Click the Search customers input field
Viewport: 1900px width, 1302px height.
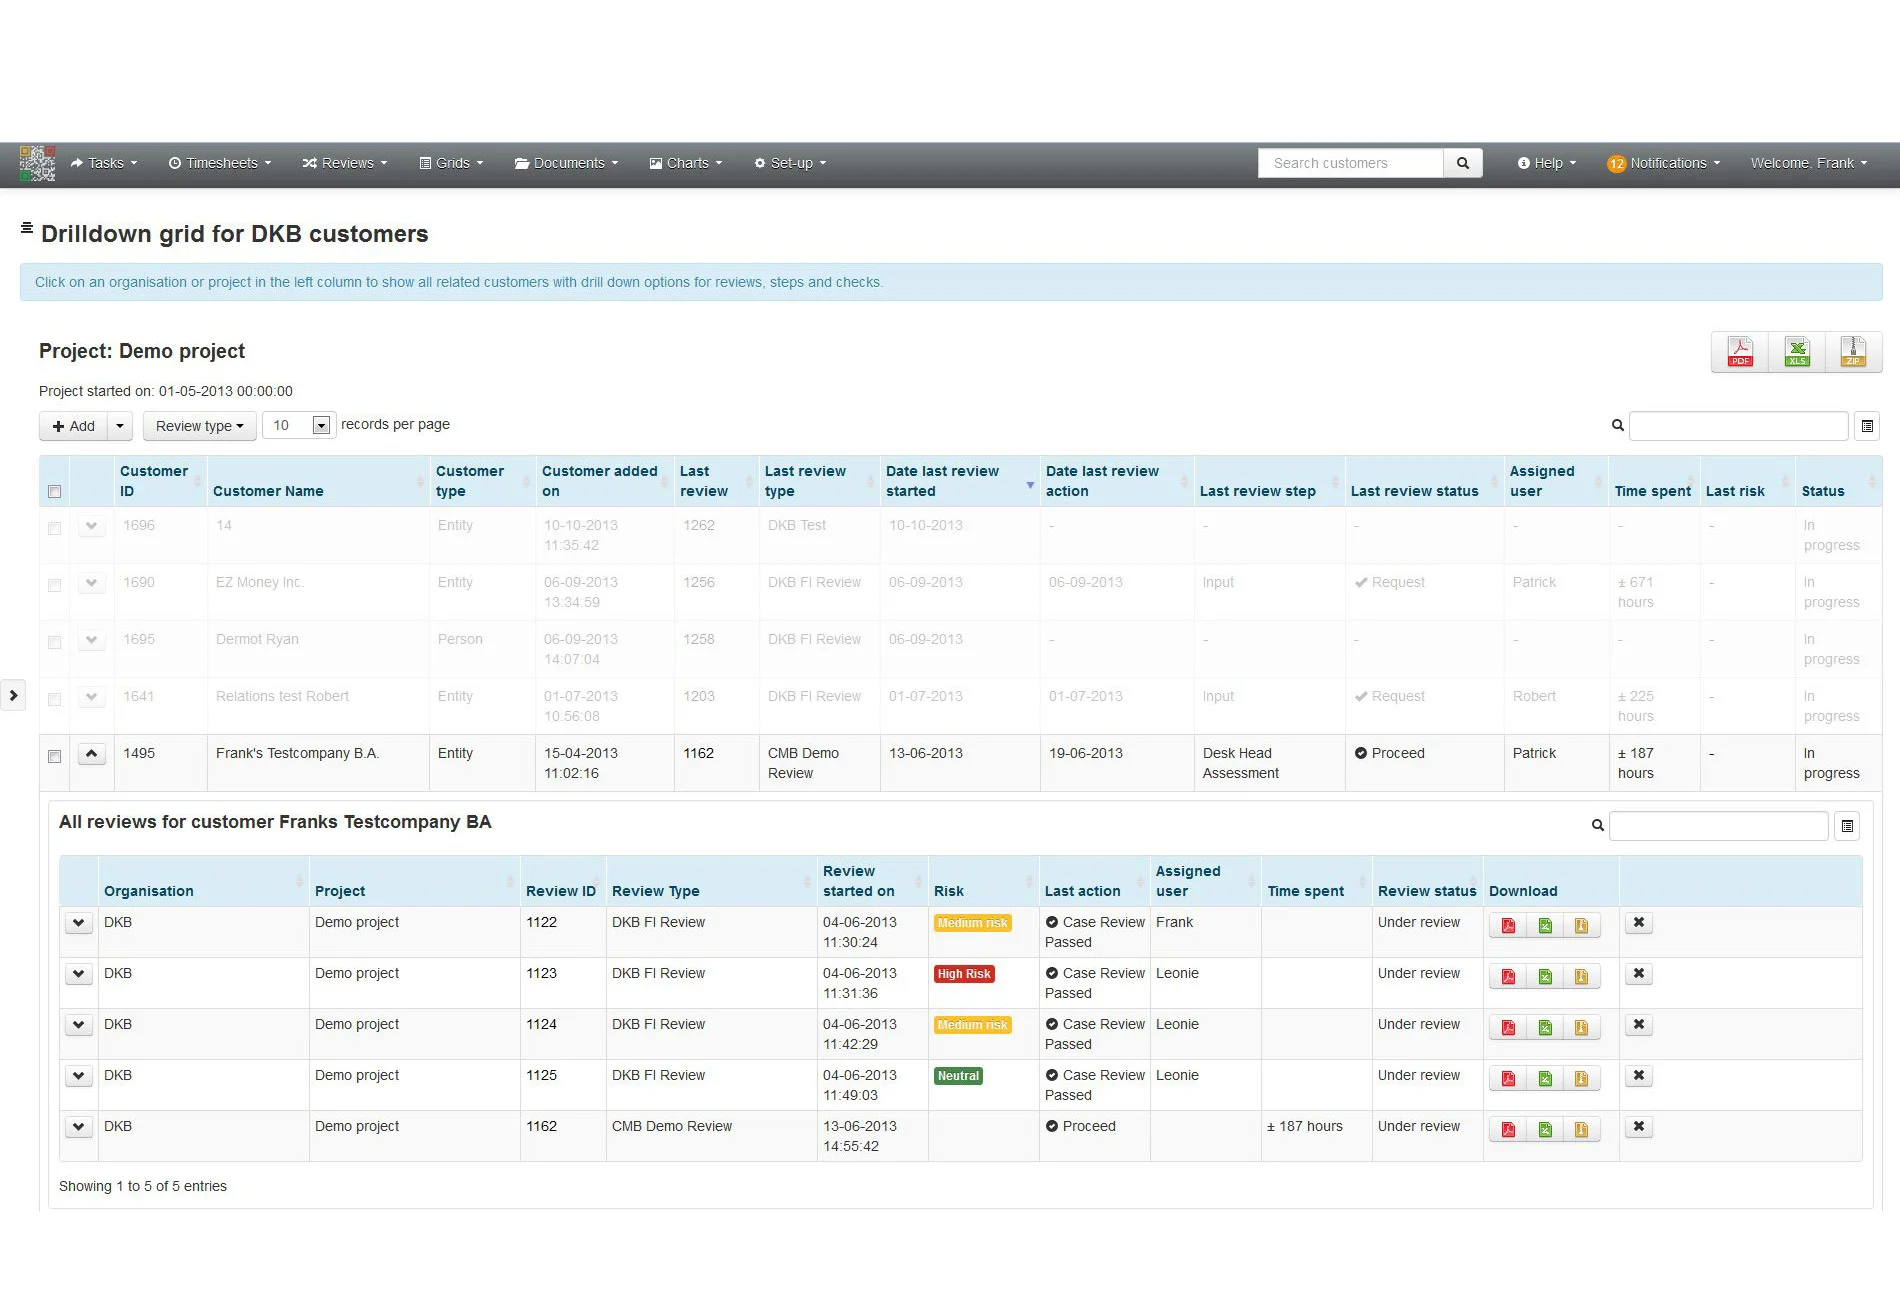point(1349,163)
